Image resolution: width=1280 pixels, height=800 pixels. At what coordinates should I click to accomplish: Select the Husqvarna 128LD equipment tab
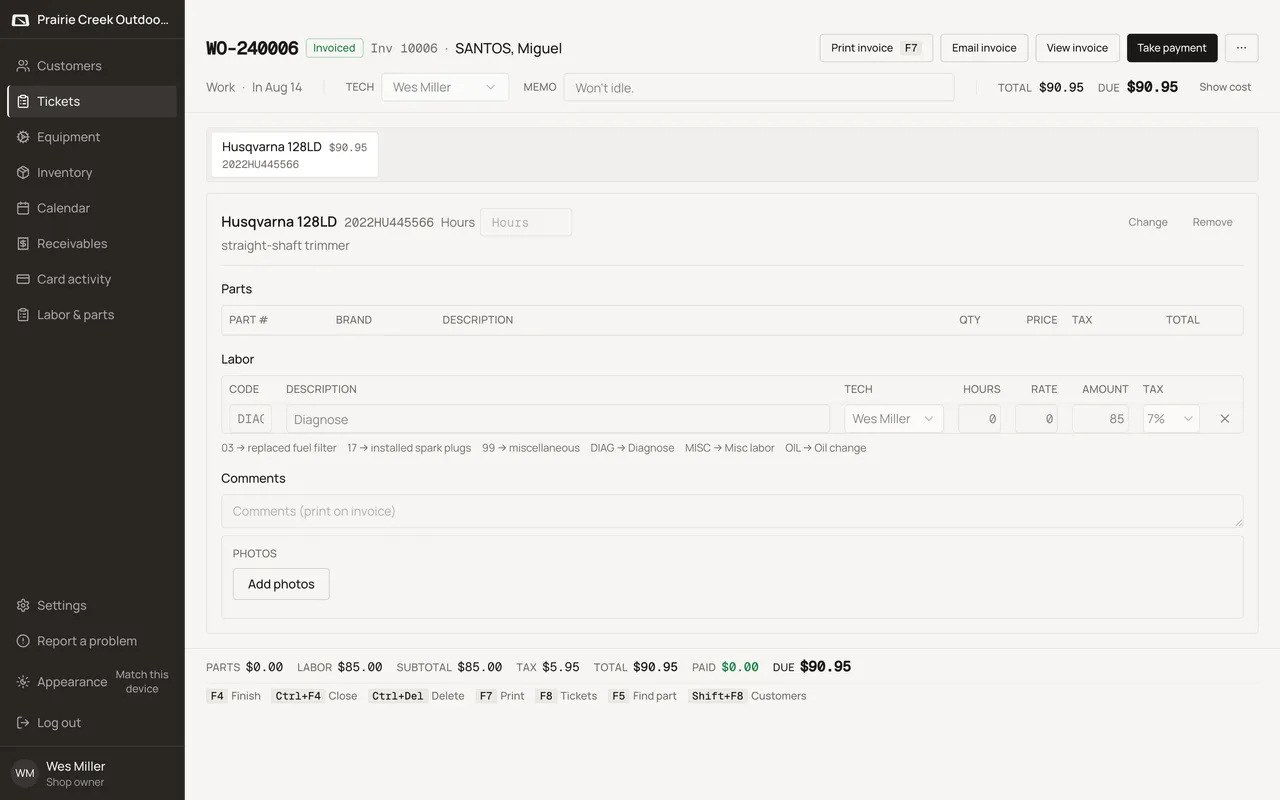tap(294, 155)
